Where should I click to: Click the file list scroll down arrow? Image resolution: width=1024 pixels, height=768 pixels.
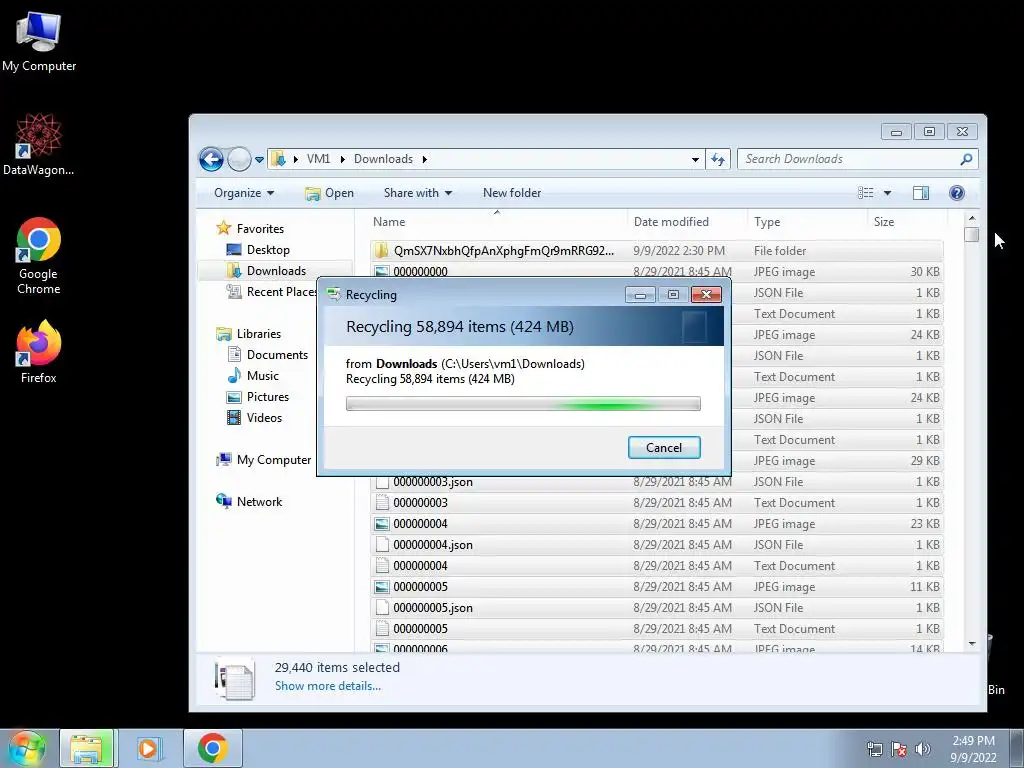click(972, 644)
